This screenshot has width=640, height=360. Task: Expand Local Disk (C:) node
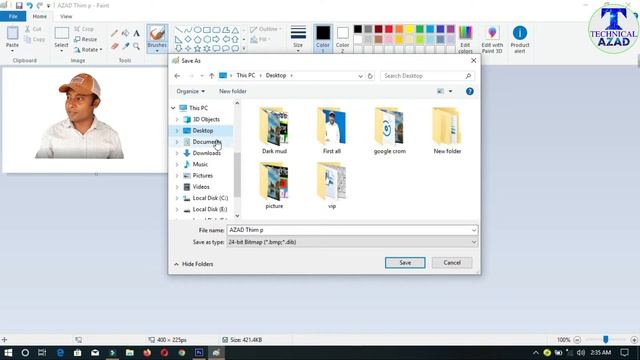(x=177, y=198)
